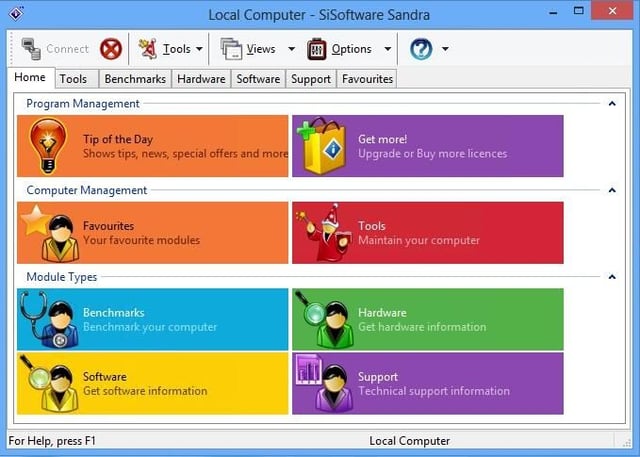The height and width of the screenshot is (457, 640).
Task: Click the Views toolbar button
Action: tap(248, 49)
